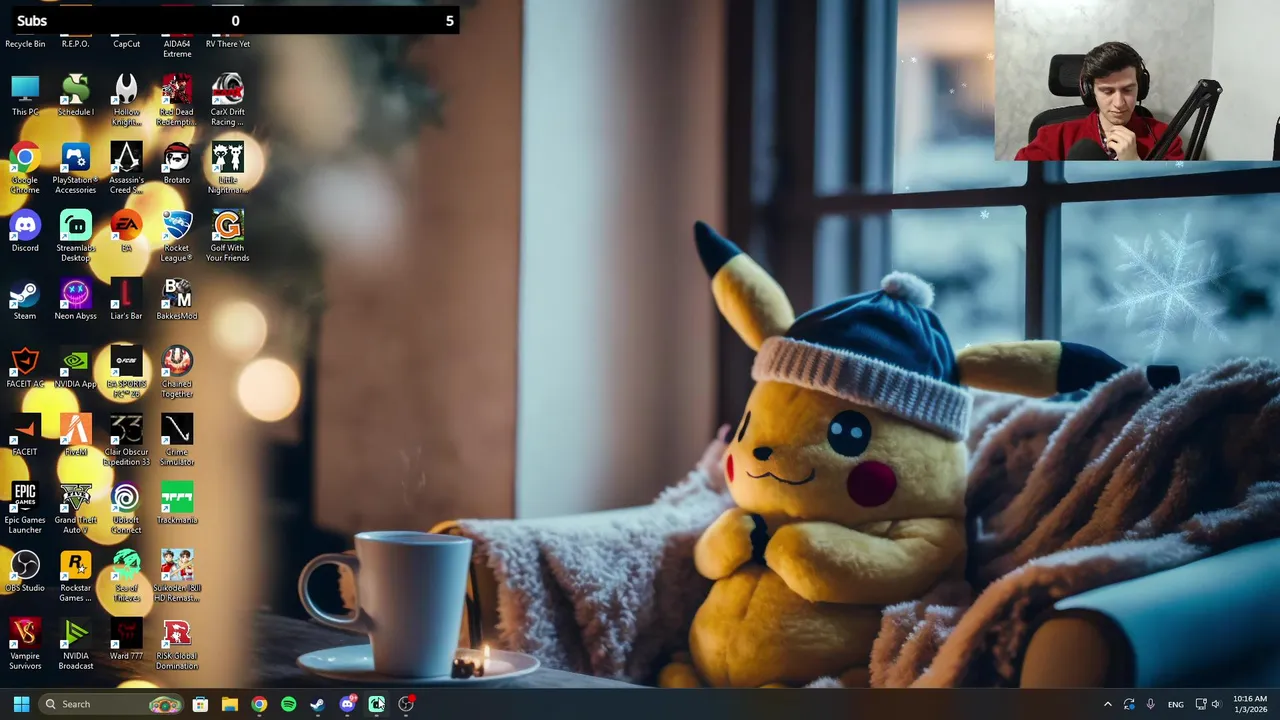Screen dimensions: 1280x720
Task: Open Discord taskbar icon with notification badge
Action: (347, 704)
